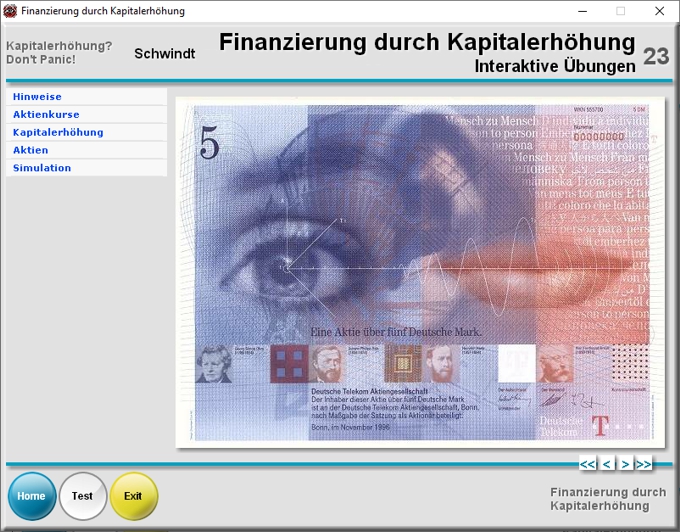Click the Deutsche Telekom share certificate image
680x532 pixels.
pyautogui.click(x=418, y=272)
